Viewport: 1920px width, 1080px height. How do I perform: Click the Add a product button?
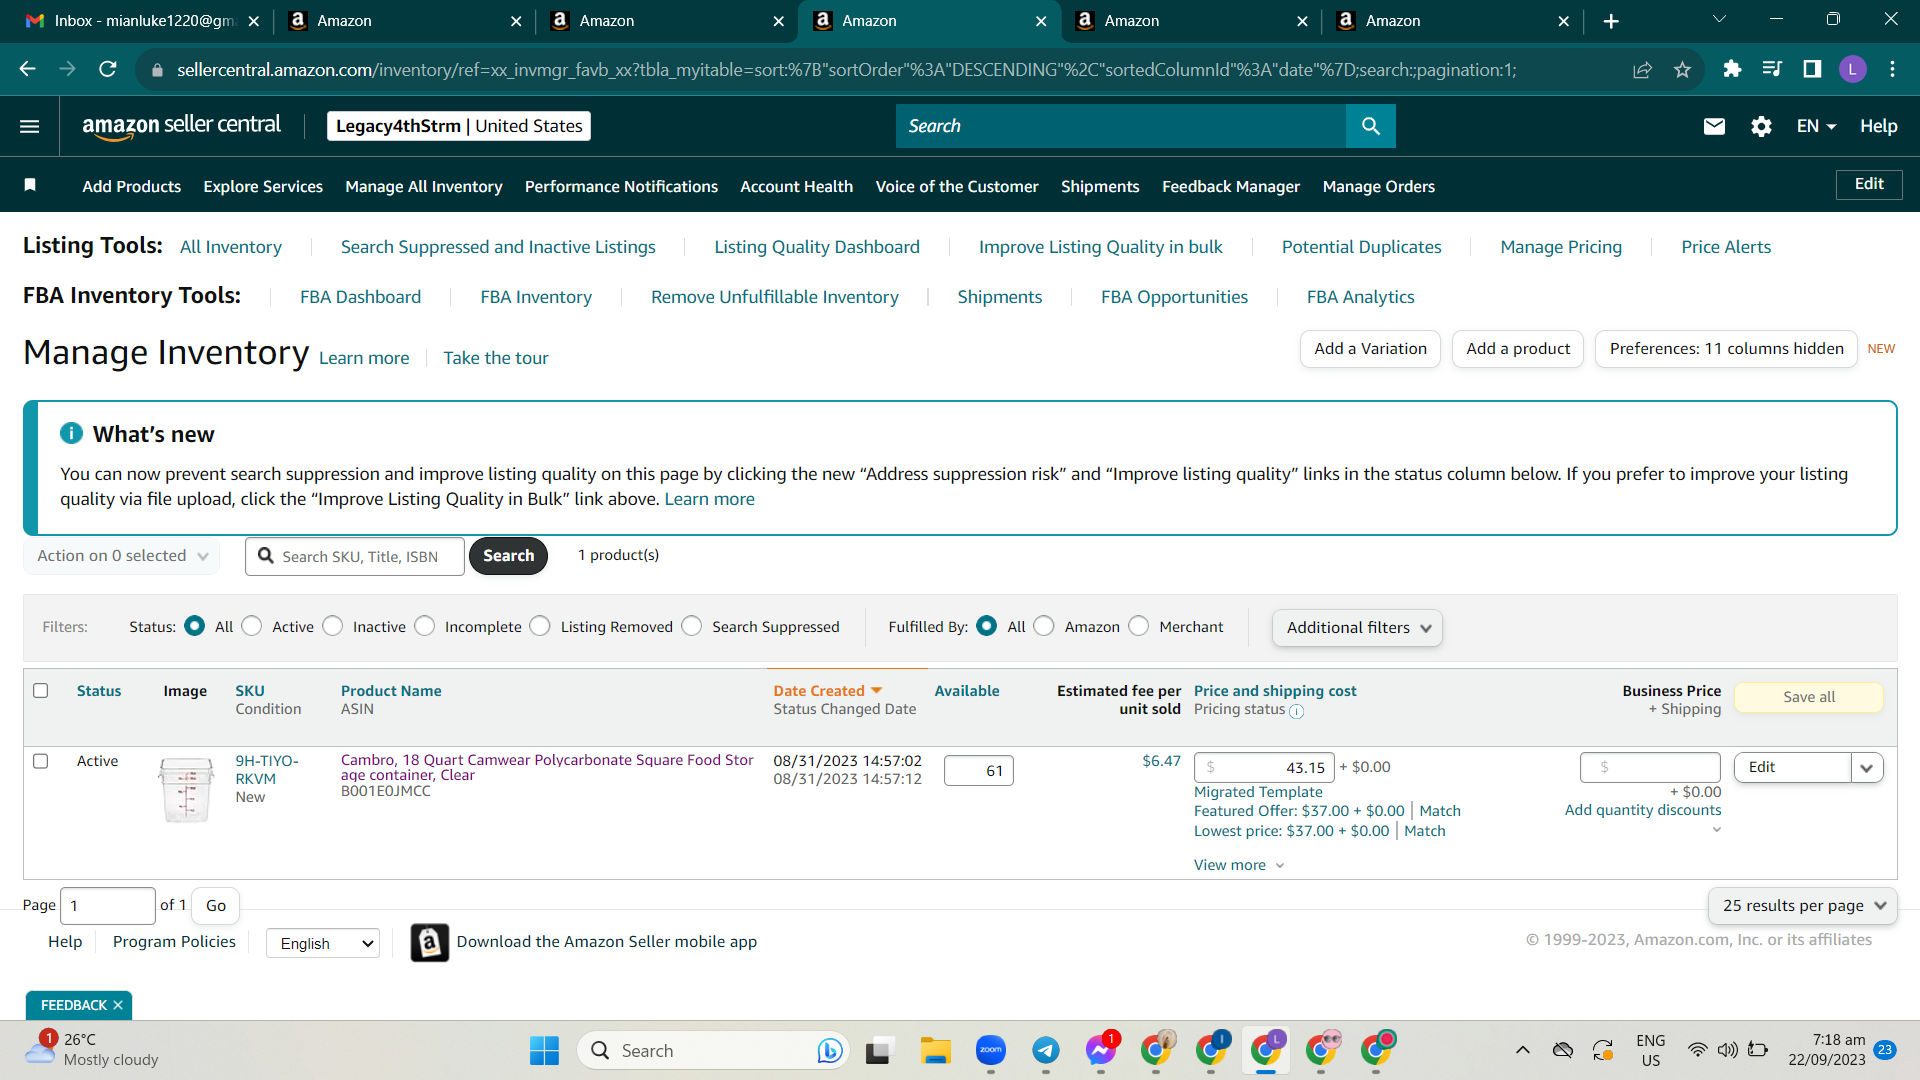tap(1518, 349)
